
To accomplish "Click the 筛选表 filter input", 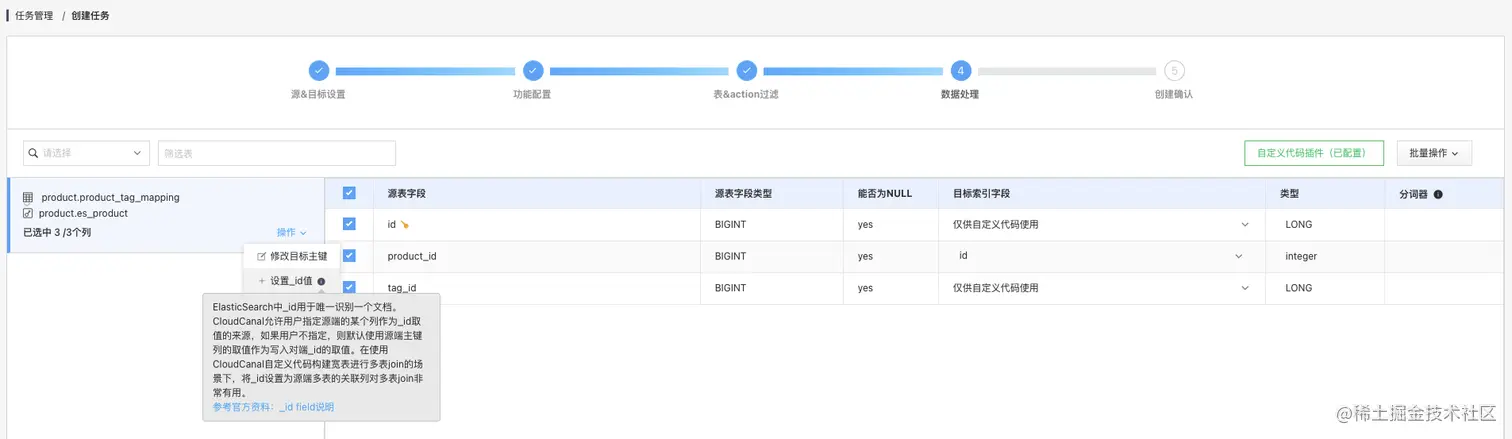I will click(277, 153).
